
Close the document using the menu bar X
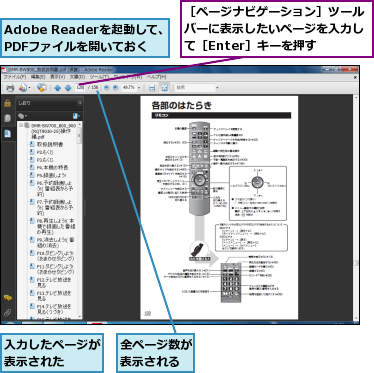point(355,77)
